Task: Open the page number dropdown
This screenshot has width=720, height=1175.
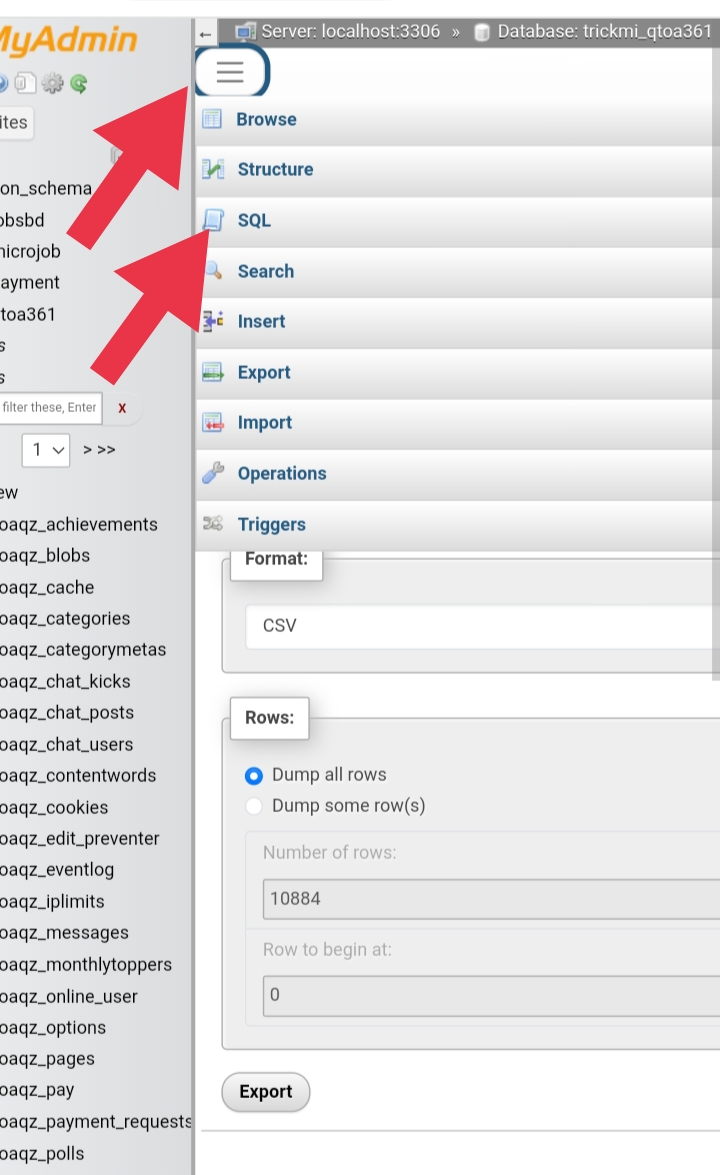Action: [x=47, y=450]
